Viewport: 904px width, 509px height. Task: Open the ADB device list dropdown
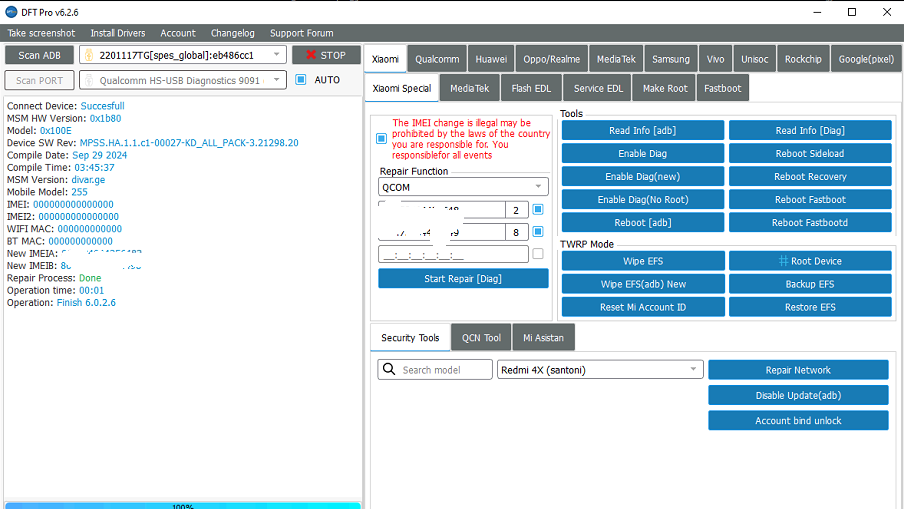277,55
